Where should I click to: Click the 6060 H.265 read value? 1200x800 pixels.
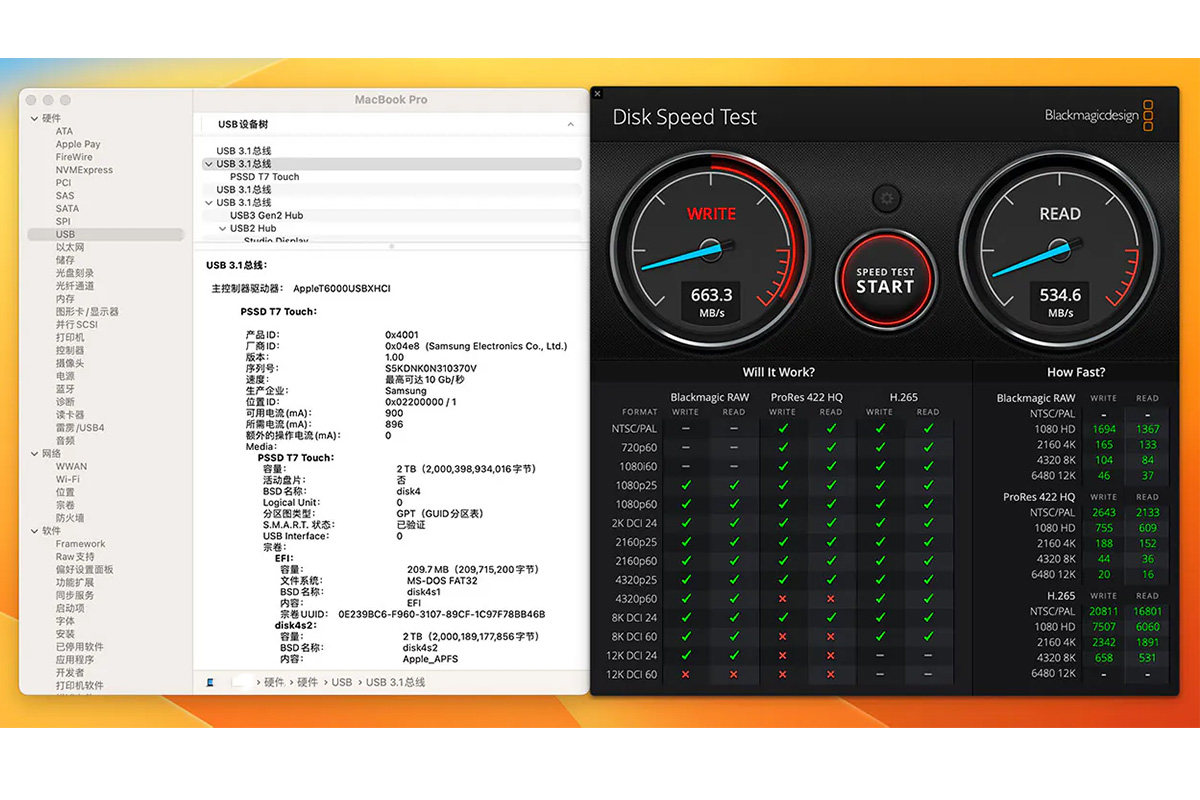tap(1147, 627)
